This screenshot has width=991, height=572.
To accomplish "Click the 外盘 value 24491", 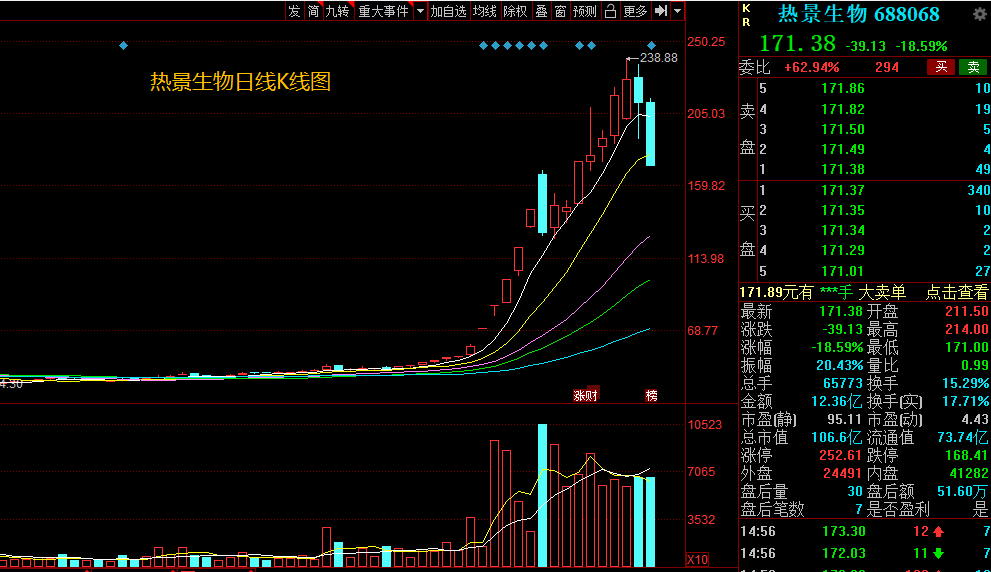I will tap(842, 473).
